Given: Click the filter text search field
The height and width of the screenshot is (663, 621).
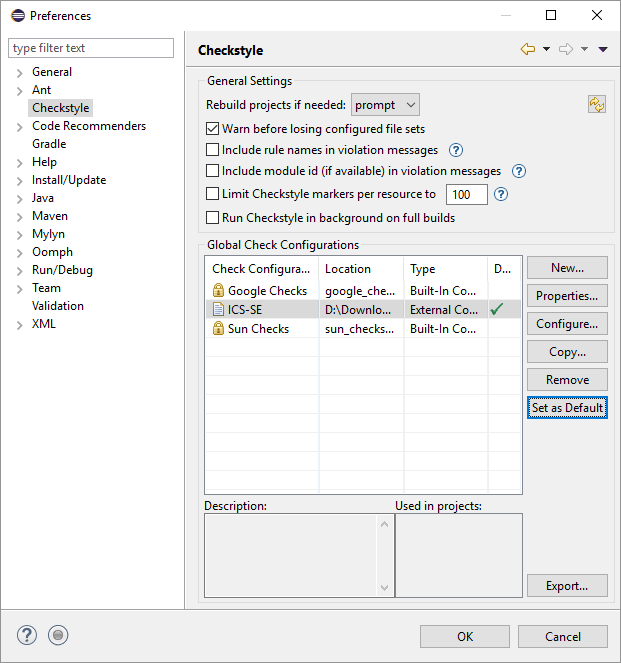Looking at the screenshot, I should (92, 48).
